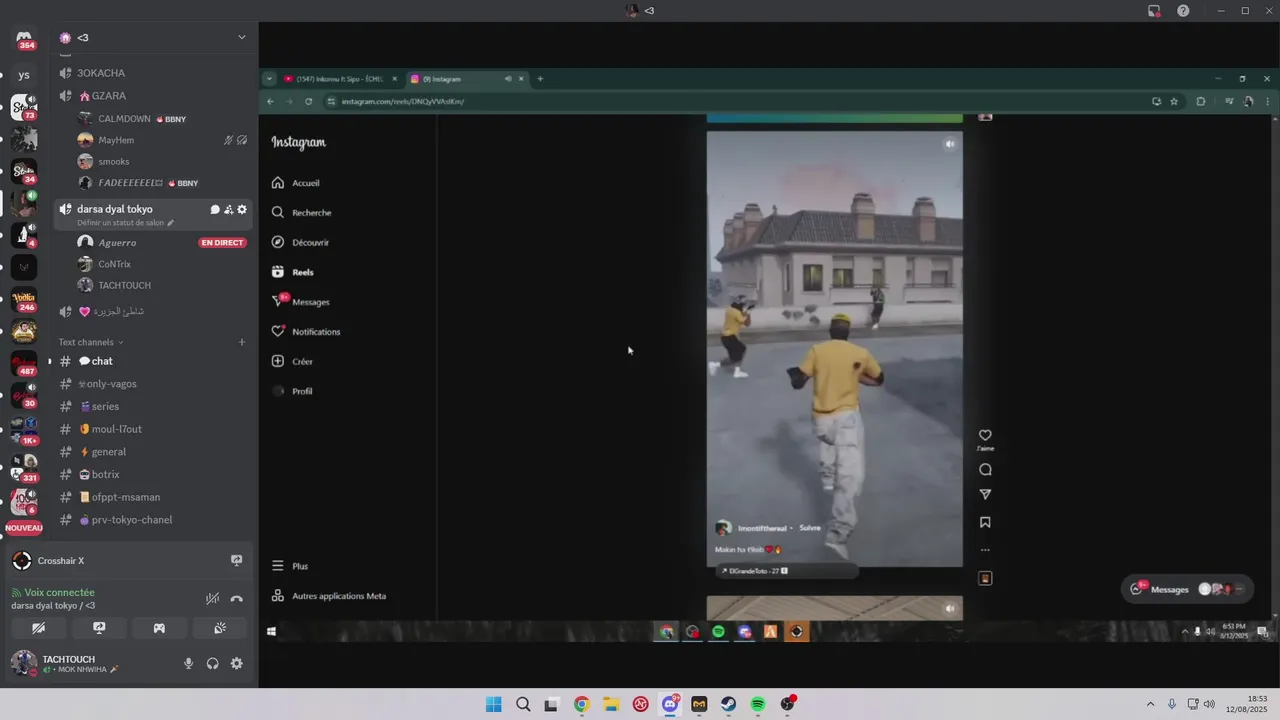
Task: Switch to the YouTube tab in streamed Chrome
Action: (x=340, y=79)
